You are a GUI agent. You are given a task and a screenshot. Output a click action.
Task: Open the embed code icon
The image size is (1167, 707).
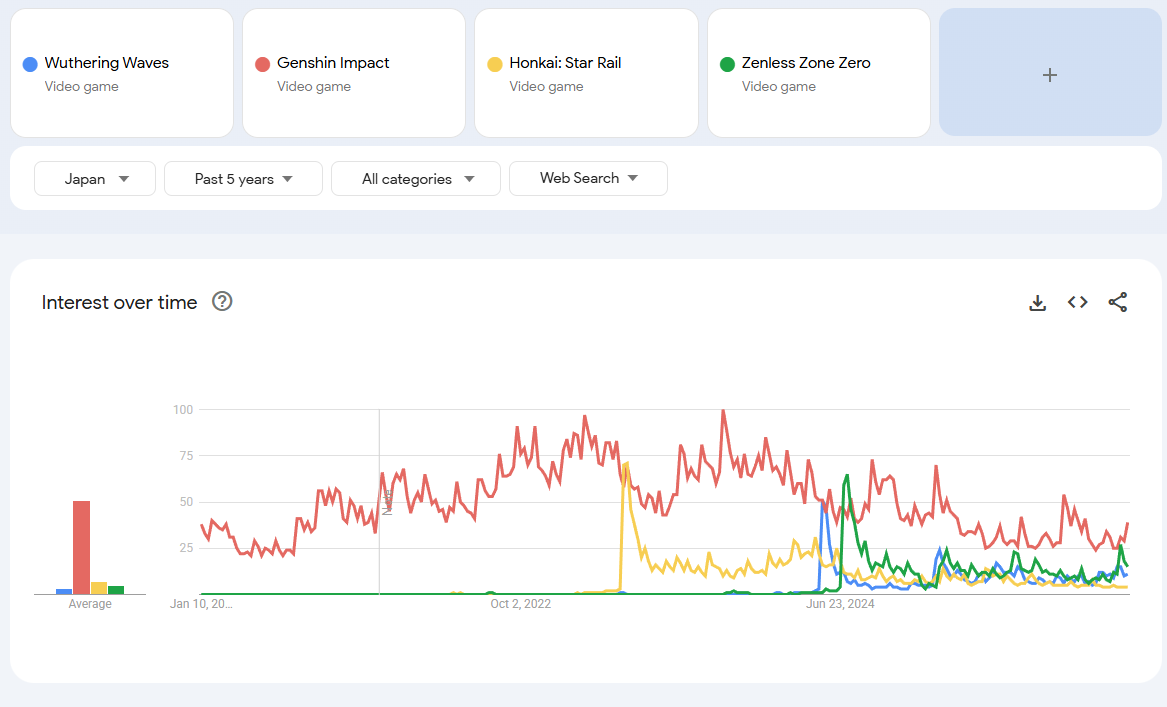click(1078, 302)
